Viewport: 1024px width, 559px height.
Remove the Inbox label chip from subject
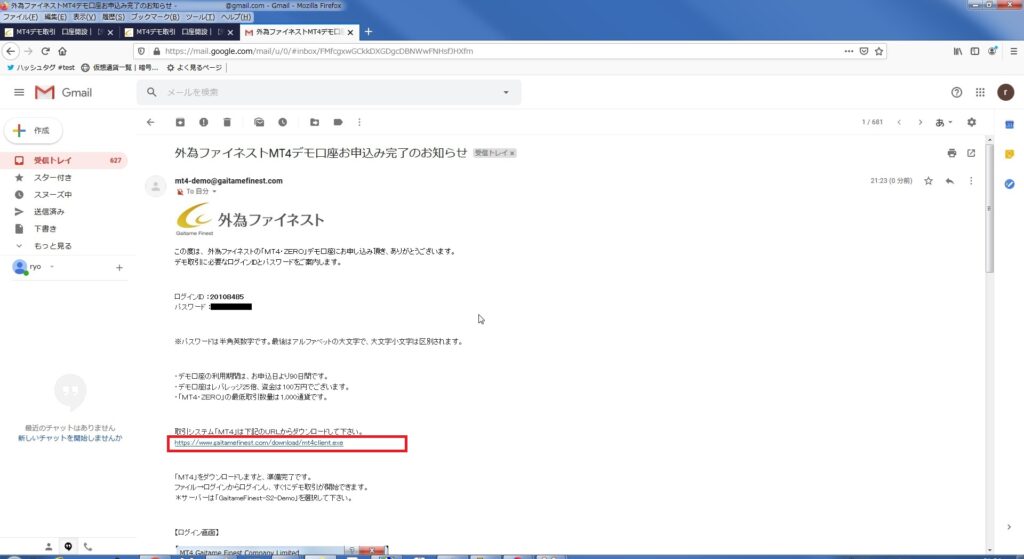pos(513,153)
